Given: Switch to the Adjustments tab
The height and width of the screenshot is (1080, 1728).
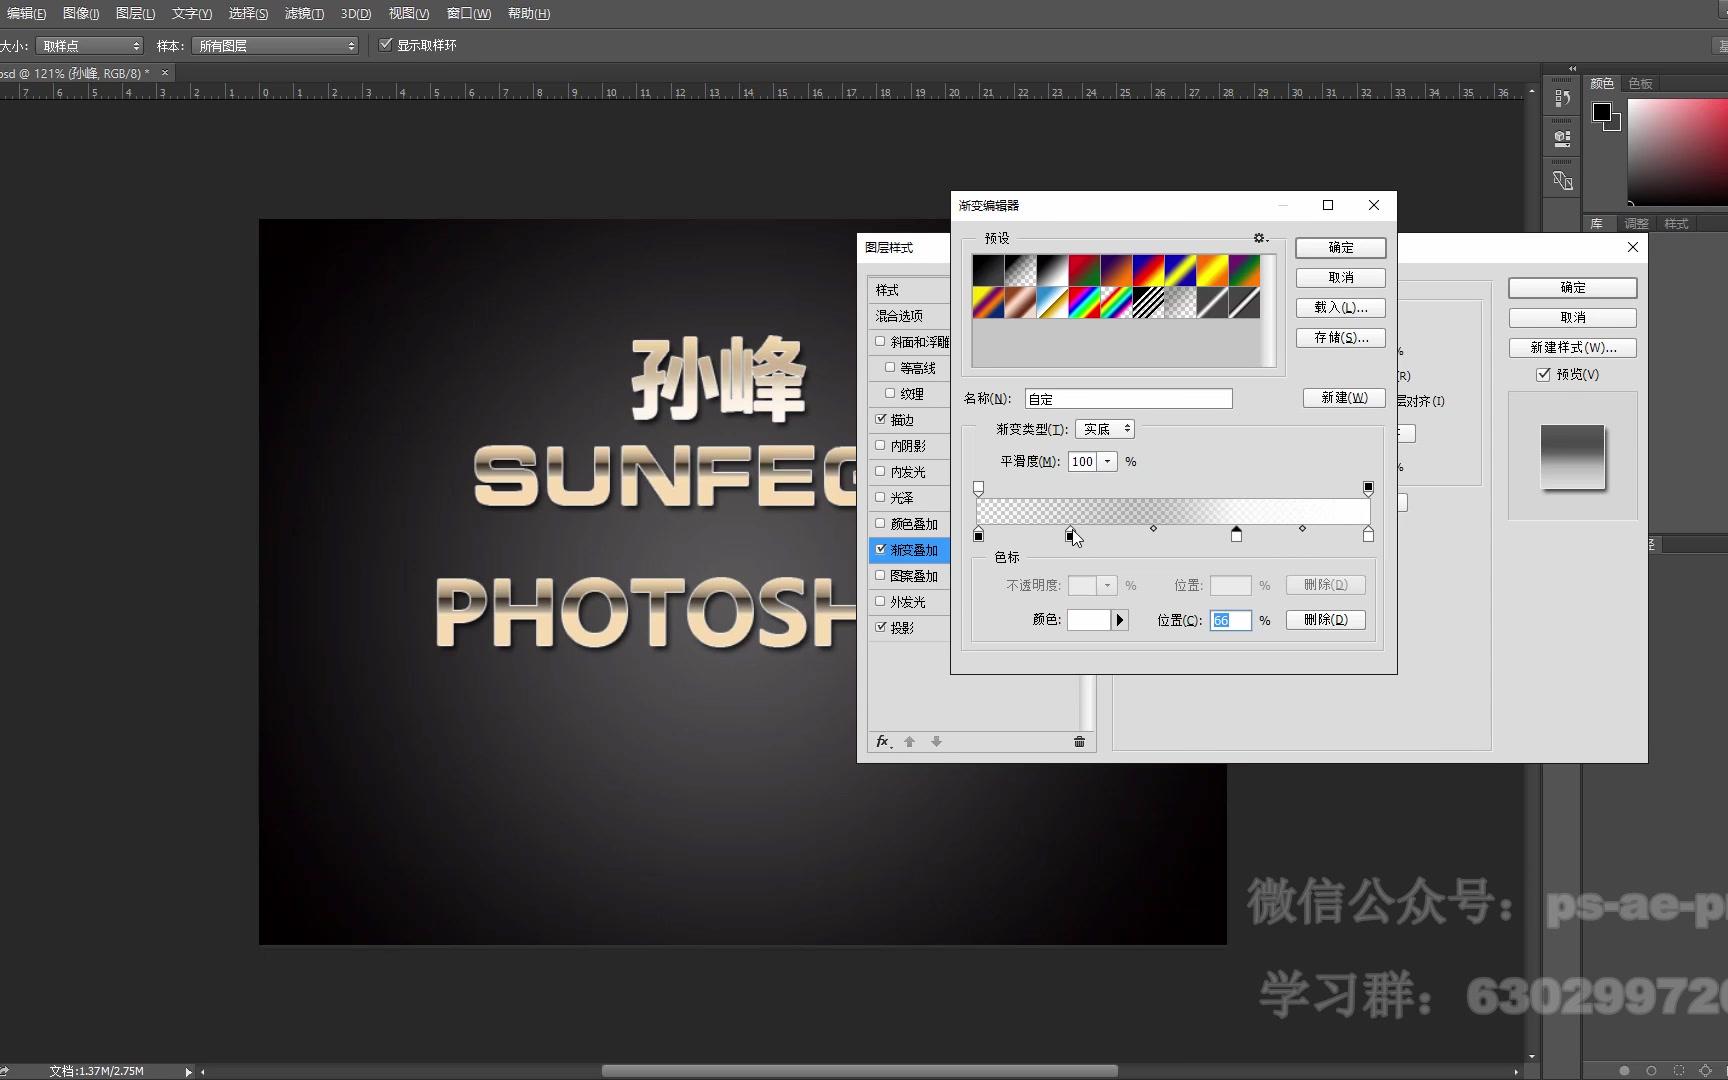Looking at the screenshot, I should [1636, 223].
